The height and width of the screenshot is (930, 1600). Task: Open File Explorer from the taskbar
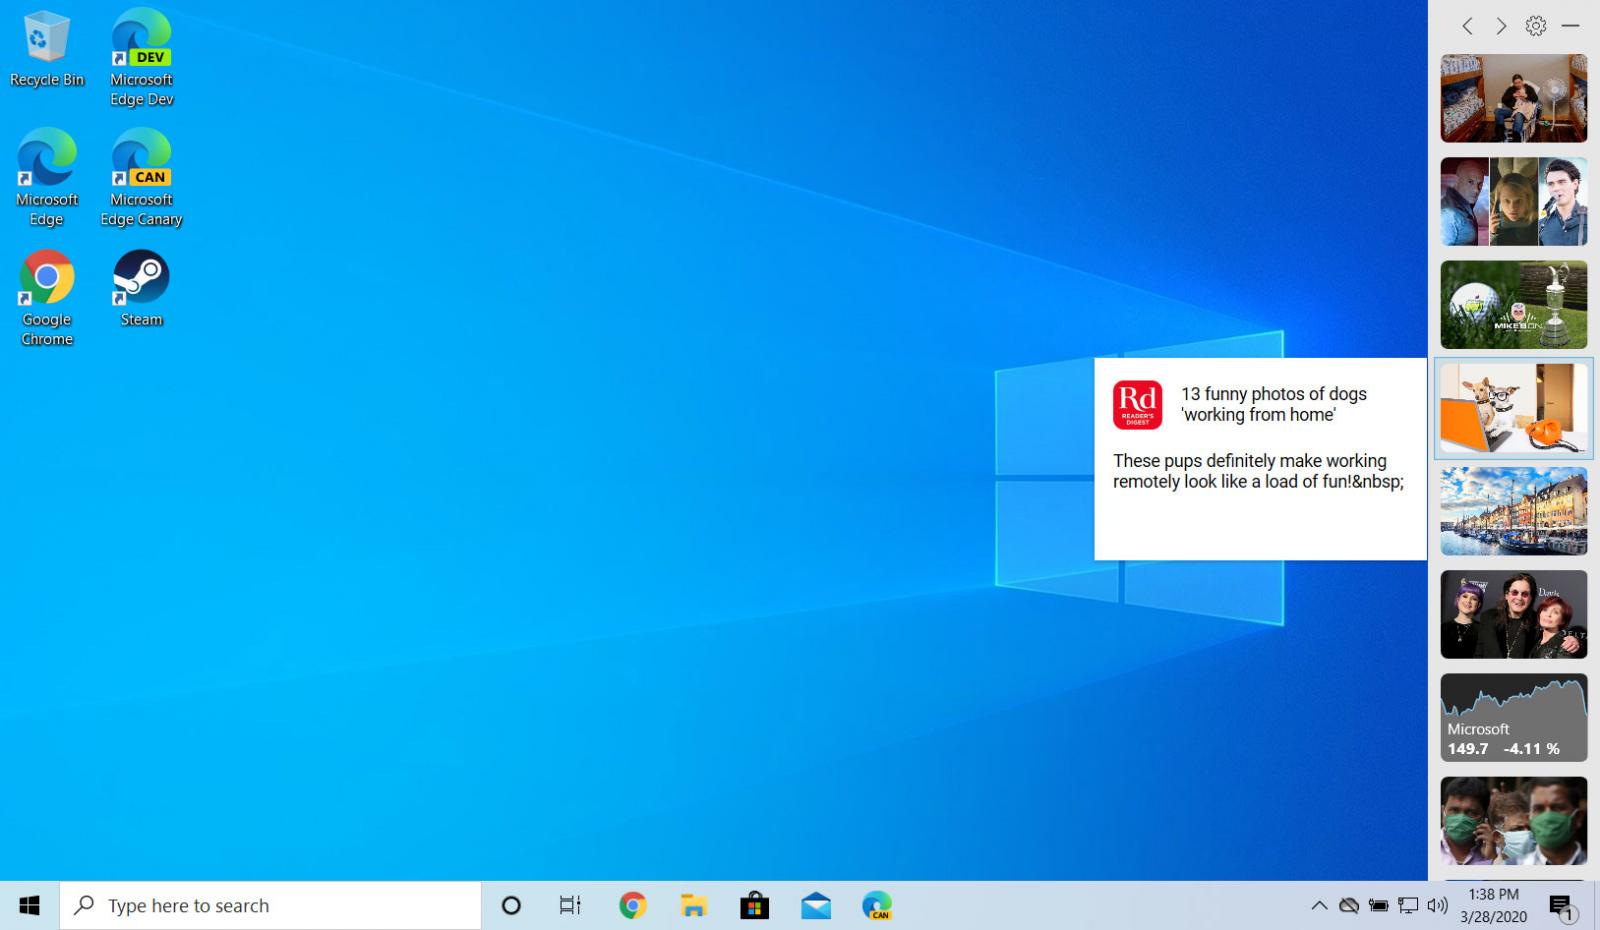point(694,906)
